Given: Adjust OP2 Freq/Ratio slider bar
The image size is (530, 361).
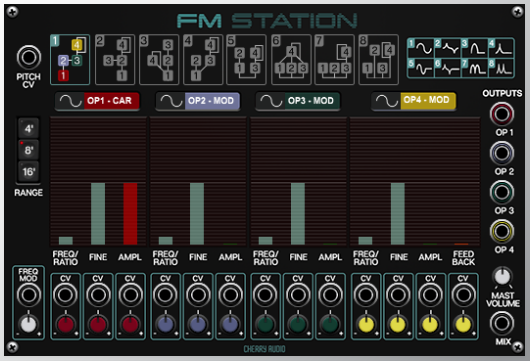Looking at the screenshot, I should pos(166,241).
